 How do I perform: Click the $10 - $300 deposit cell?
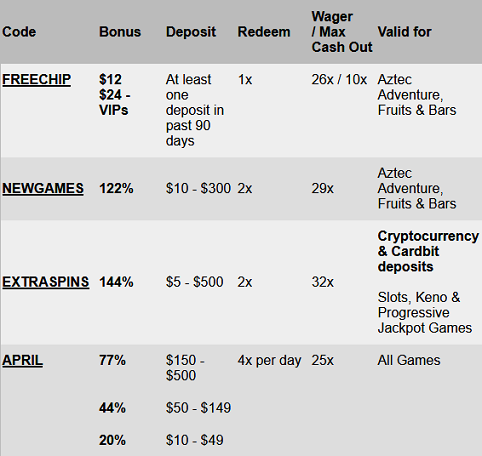click(198, 189)
